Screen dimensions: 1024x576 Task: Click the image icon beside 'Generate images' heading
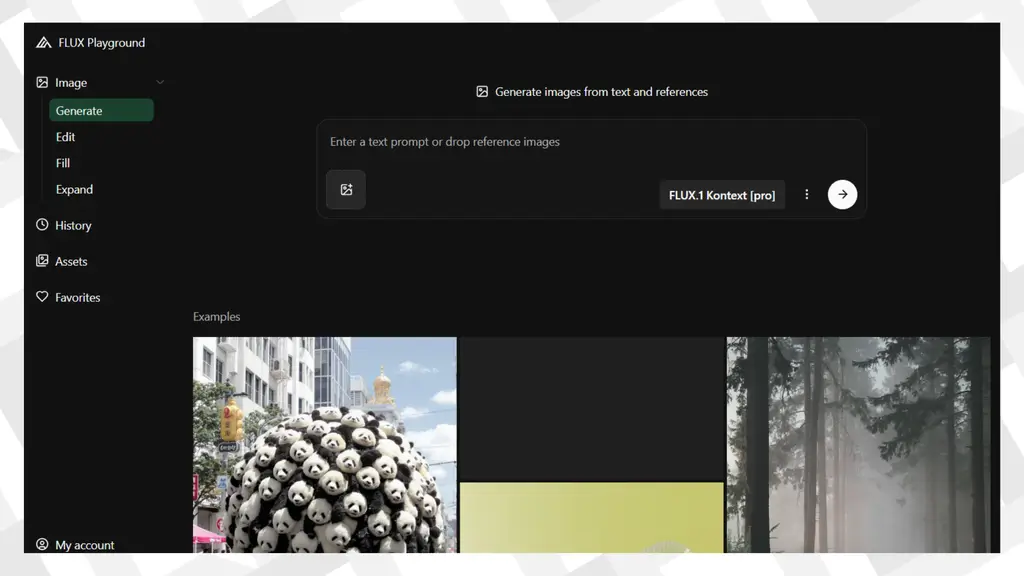coord(483,91)
